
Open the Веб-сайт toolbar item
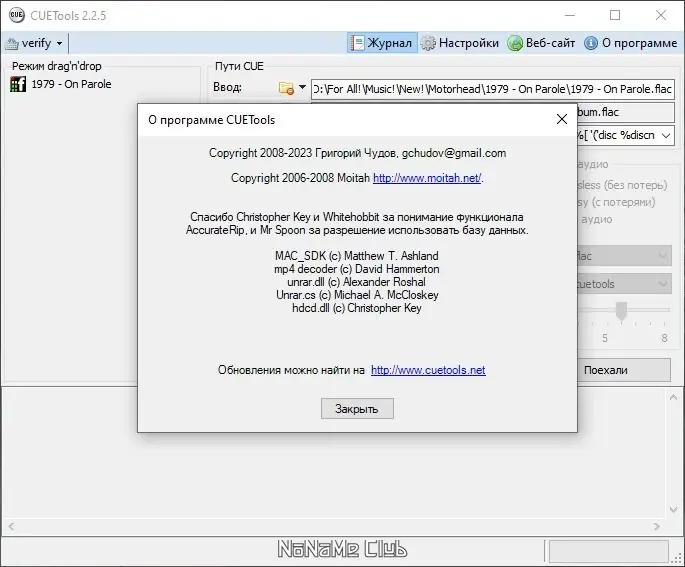[x=541, y=43]
